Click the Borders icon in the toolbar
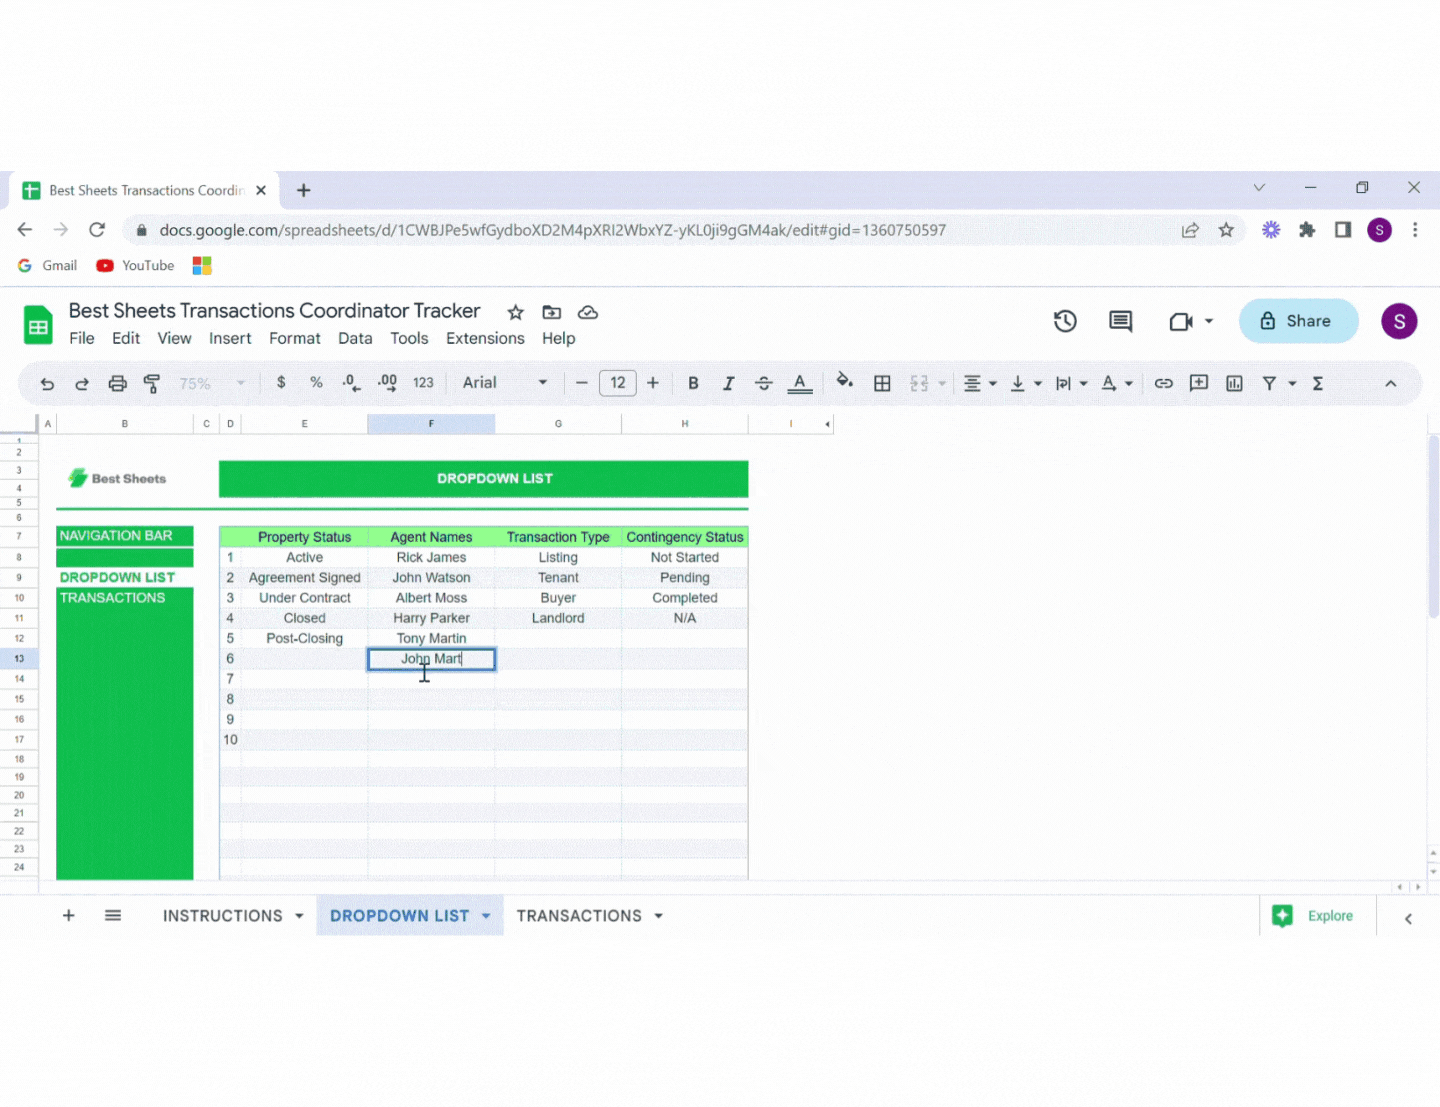 881,383
